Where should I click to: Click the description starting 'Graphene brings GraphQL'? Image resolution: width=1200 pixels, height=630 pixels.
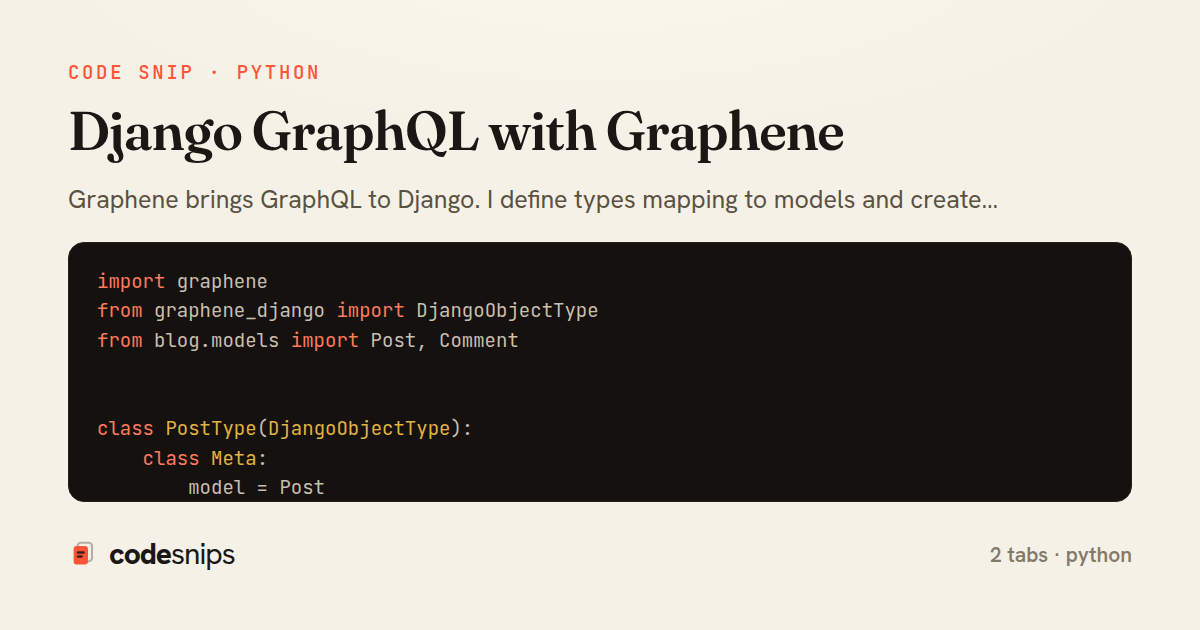click(533, 200)
